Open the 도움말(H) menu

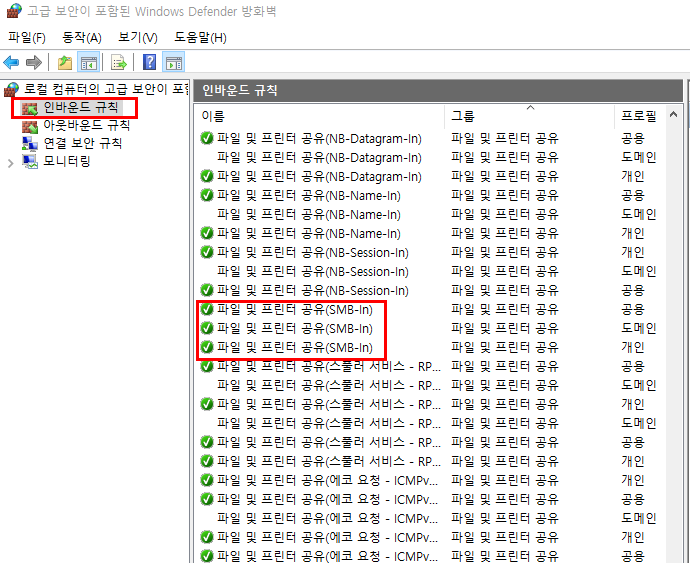(200, 38)
